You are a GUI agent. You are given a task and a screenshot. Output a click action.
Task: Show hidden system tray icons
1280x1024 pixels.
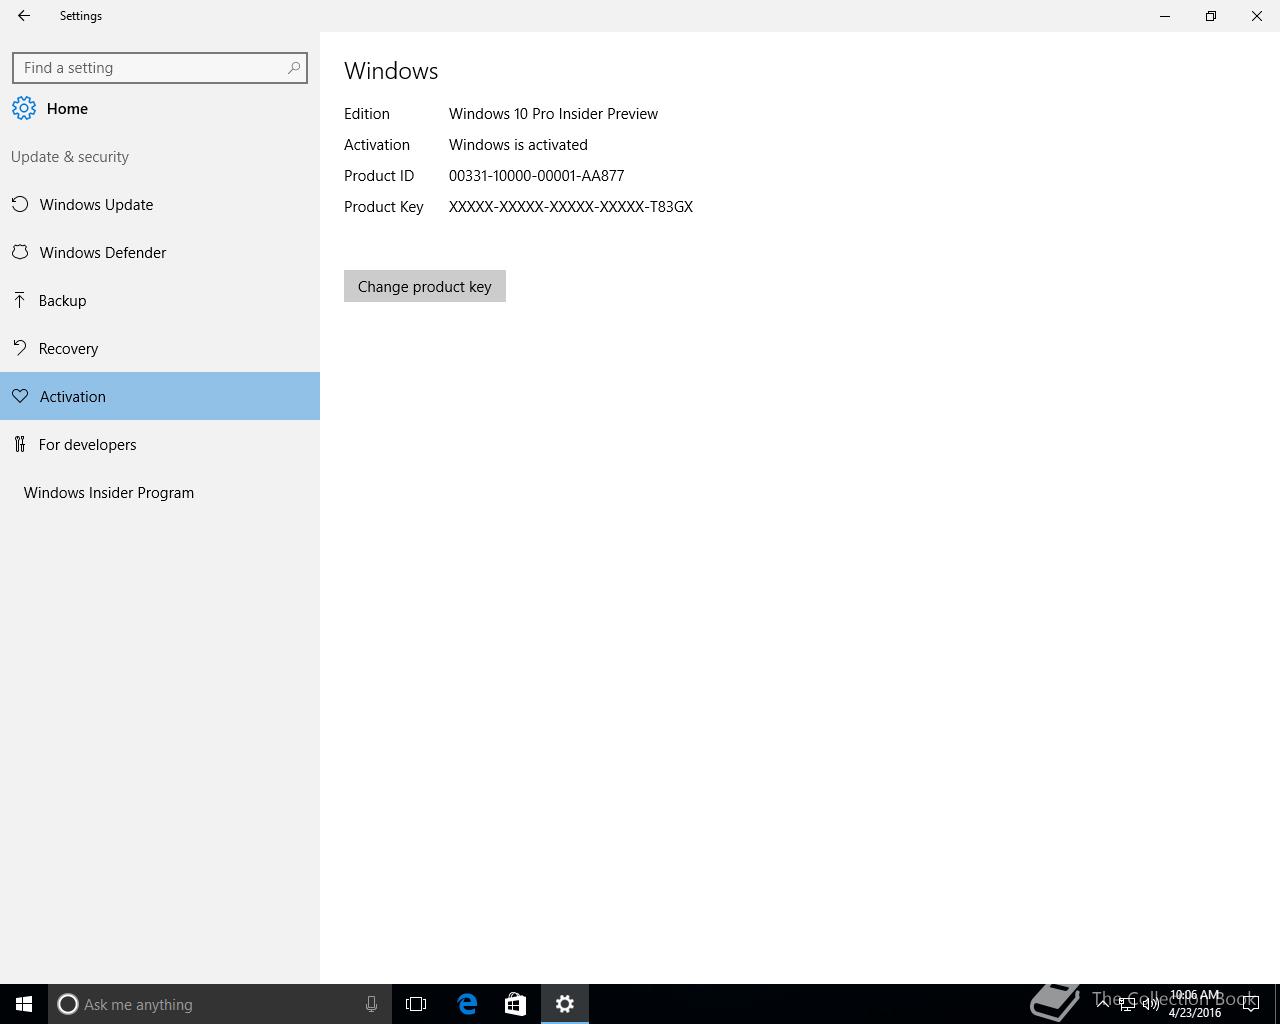1102,1003
